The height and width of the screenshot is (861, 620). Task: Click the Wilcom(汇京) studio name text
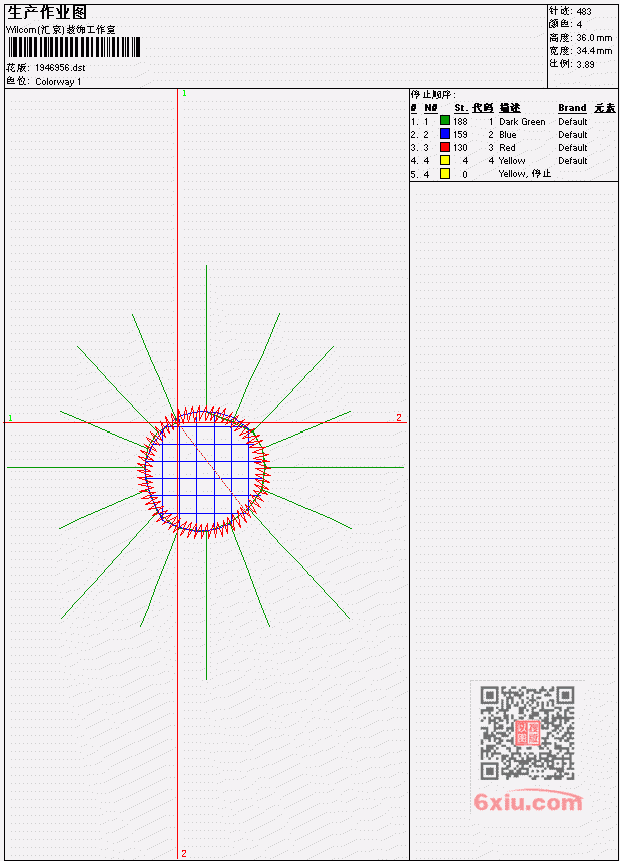tap(60, 30)
